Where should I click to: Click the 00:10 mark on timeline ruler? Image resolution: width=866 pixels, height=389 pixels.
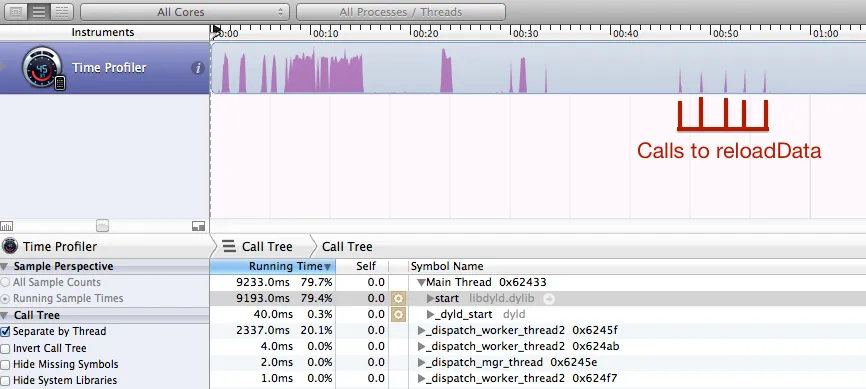(x=326, y=34)
